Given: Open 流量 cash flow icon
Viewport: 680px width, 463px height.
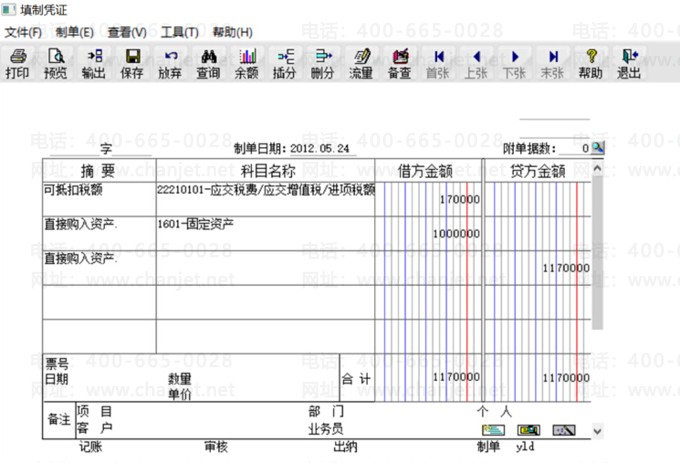Looking at the screenshot, I should 361,64.
